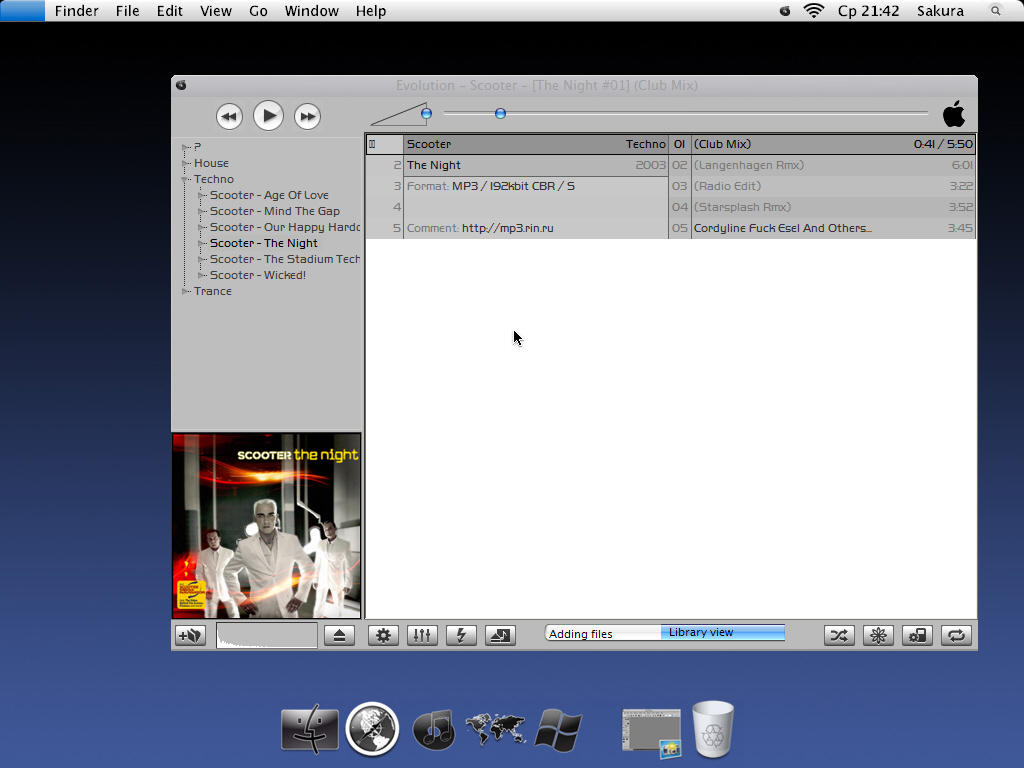Adjust the volume slider handle
This screenshot has width=1024, height=768.
pos(426,113)
